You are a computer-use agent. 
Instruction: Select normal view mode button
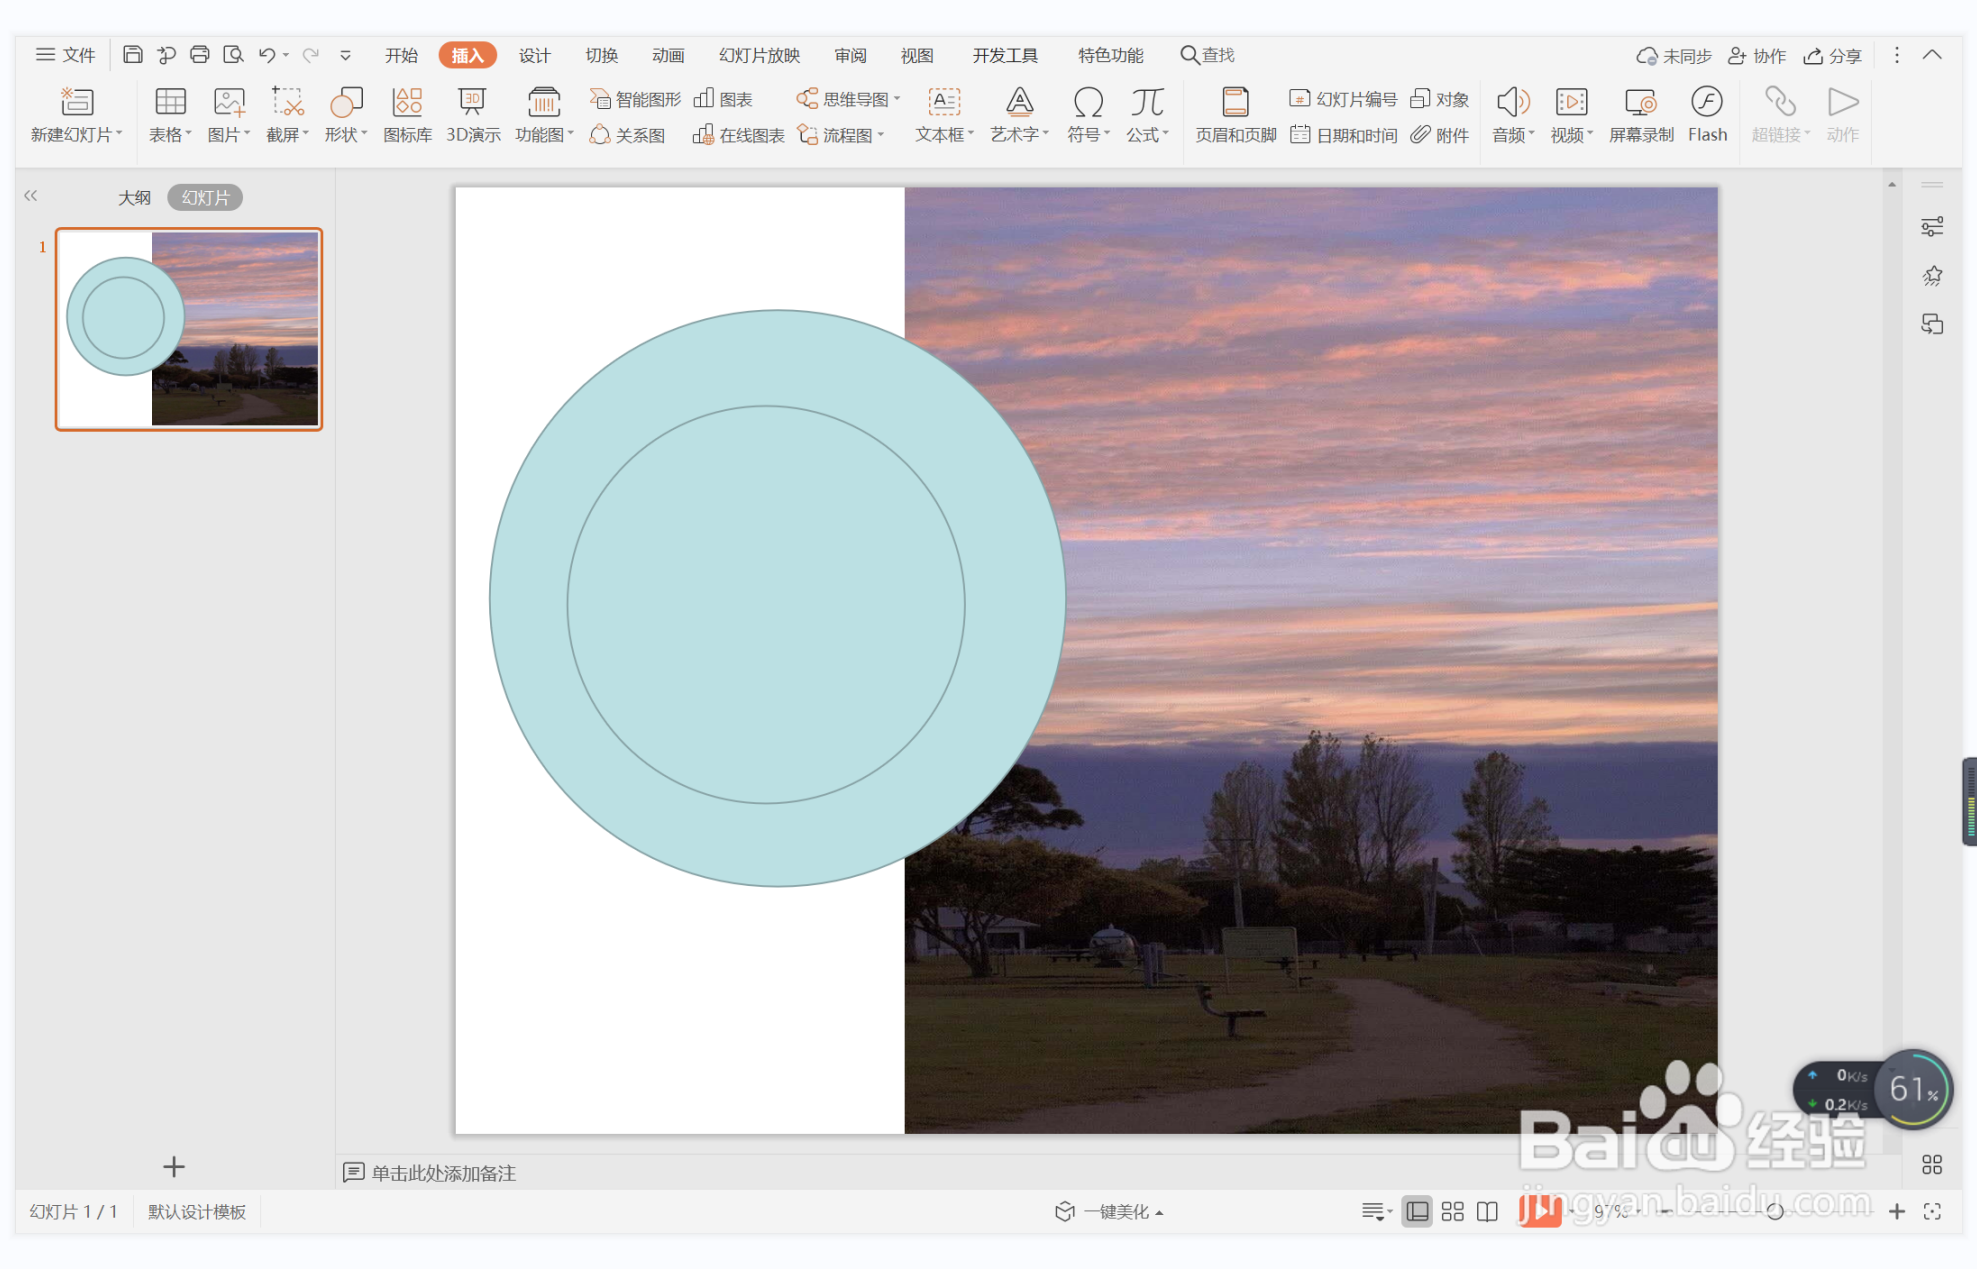[x=1417, y=1211]
